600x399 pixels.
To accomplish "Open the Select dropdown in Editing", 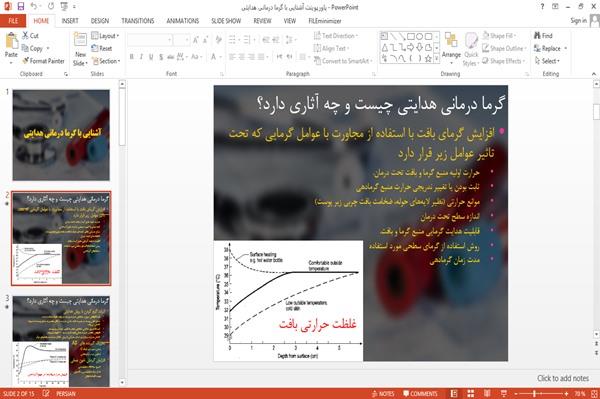I will tap(547, 61).
